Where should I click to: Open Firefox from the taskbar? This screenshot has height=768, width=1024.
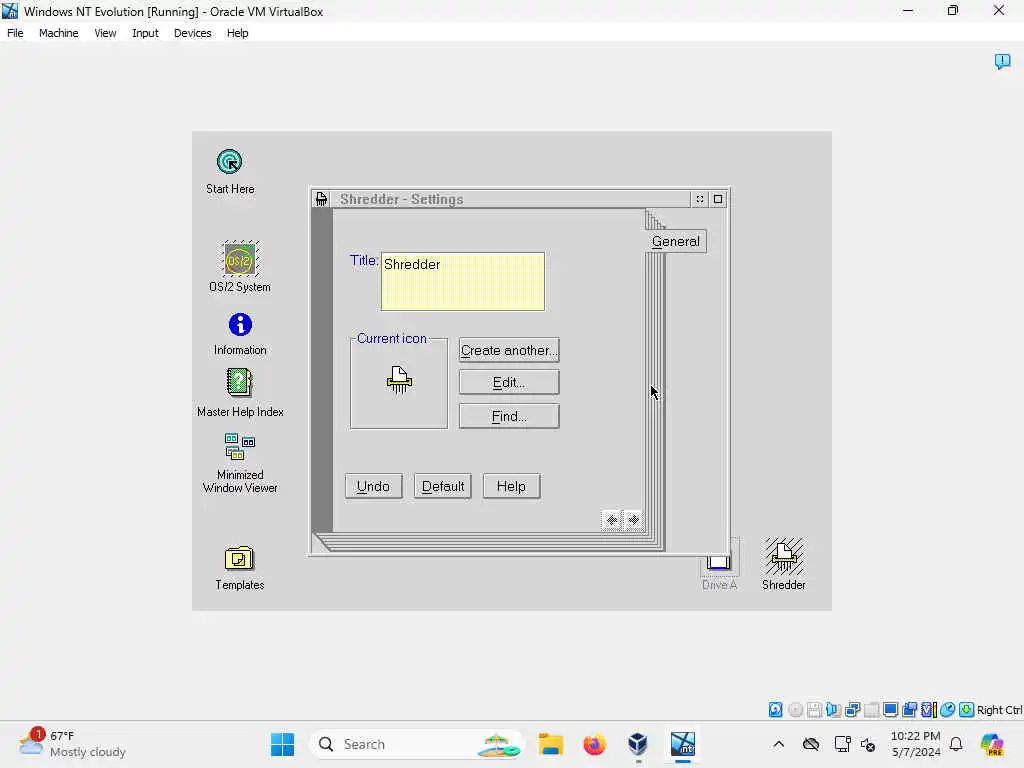click(x=594, y=744)
